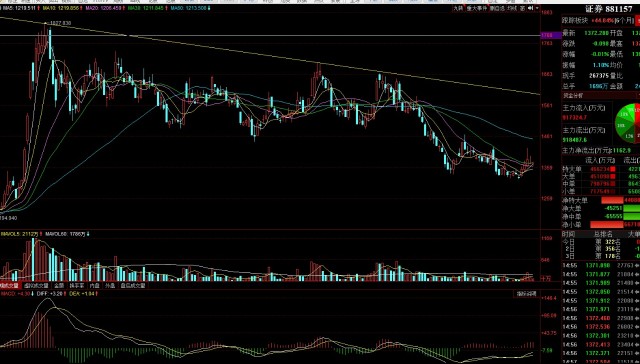The width and height of the screenshot is (640, 364).
Task: Open the 内盘 indicator tab
Action: point(95,286)
